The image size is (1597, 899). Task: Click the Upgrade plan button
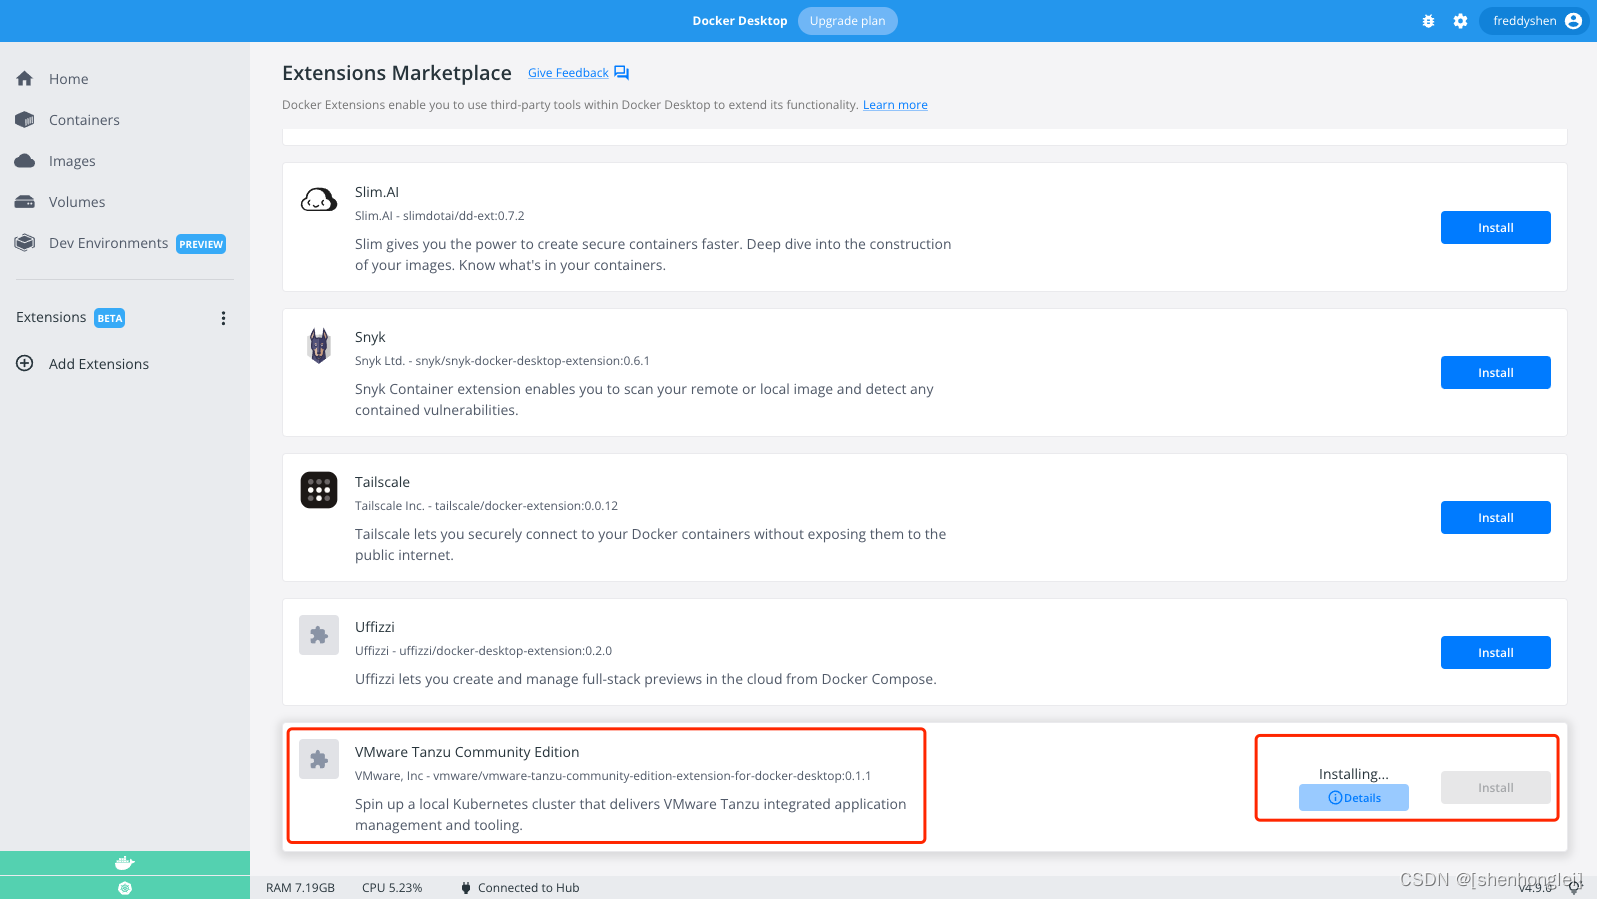[847, 21]
